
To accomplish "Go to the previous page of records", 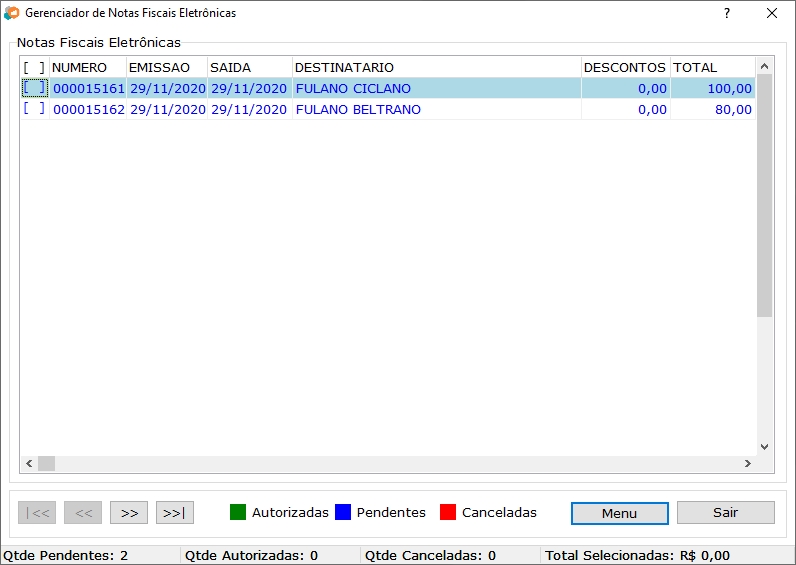I will [x=83, y=513].
